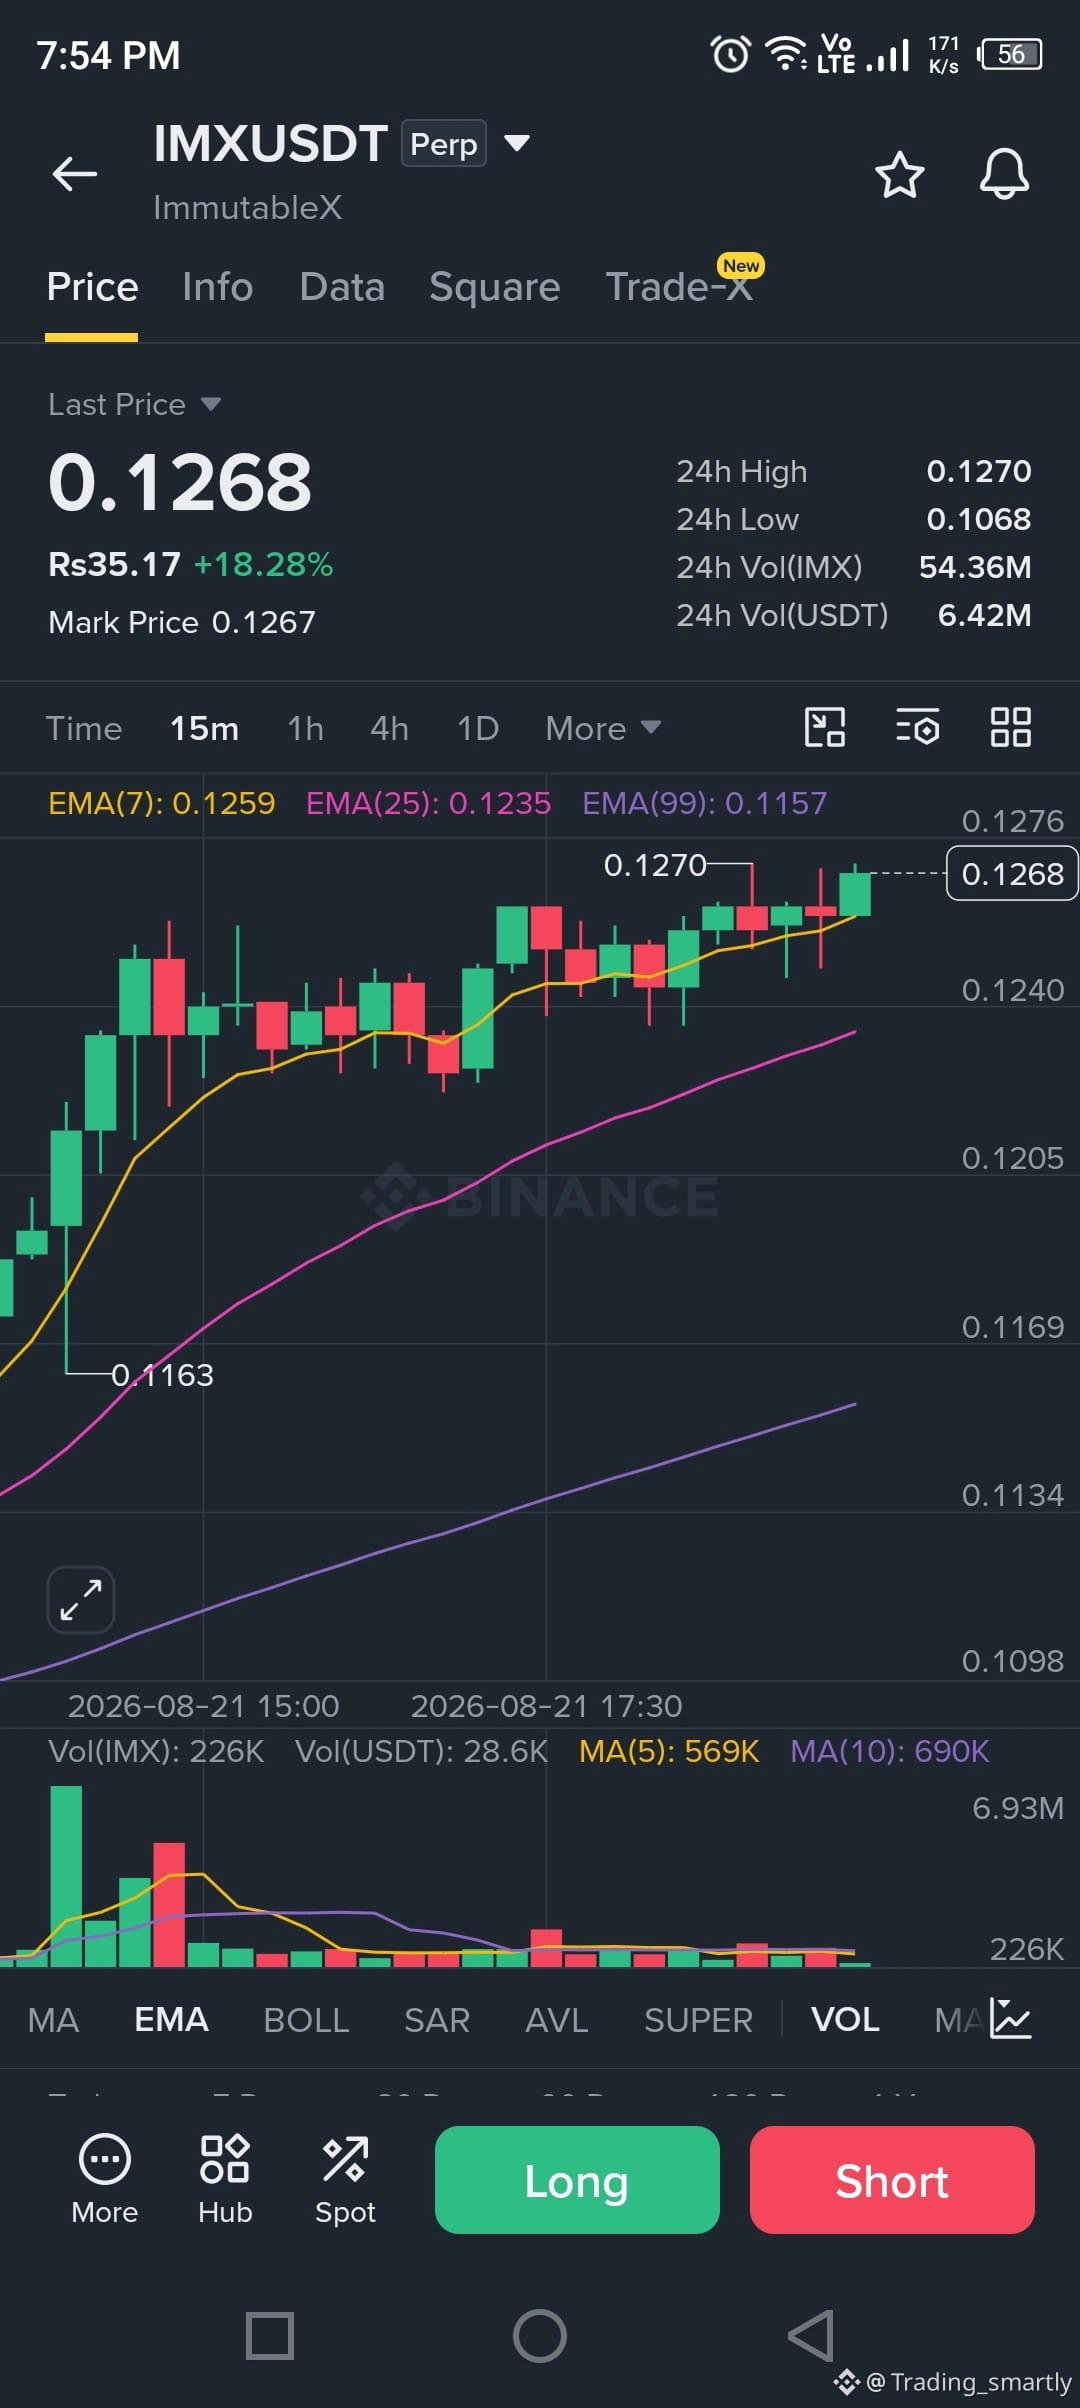
Task: Expand chart to fullscreen
Action: click(x=81, y=1599)
